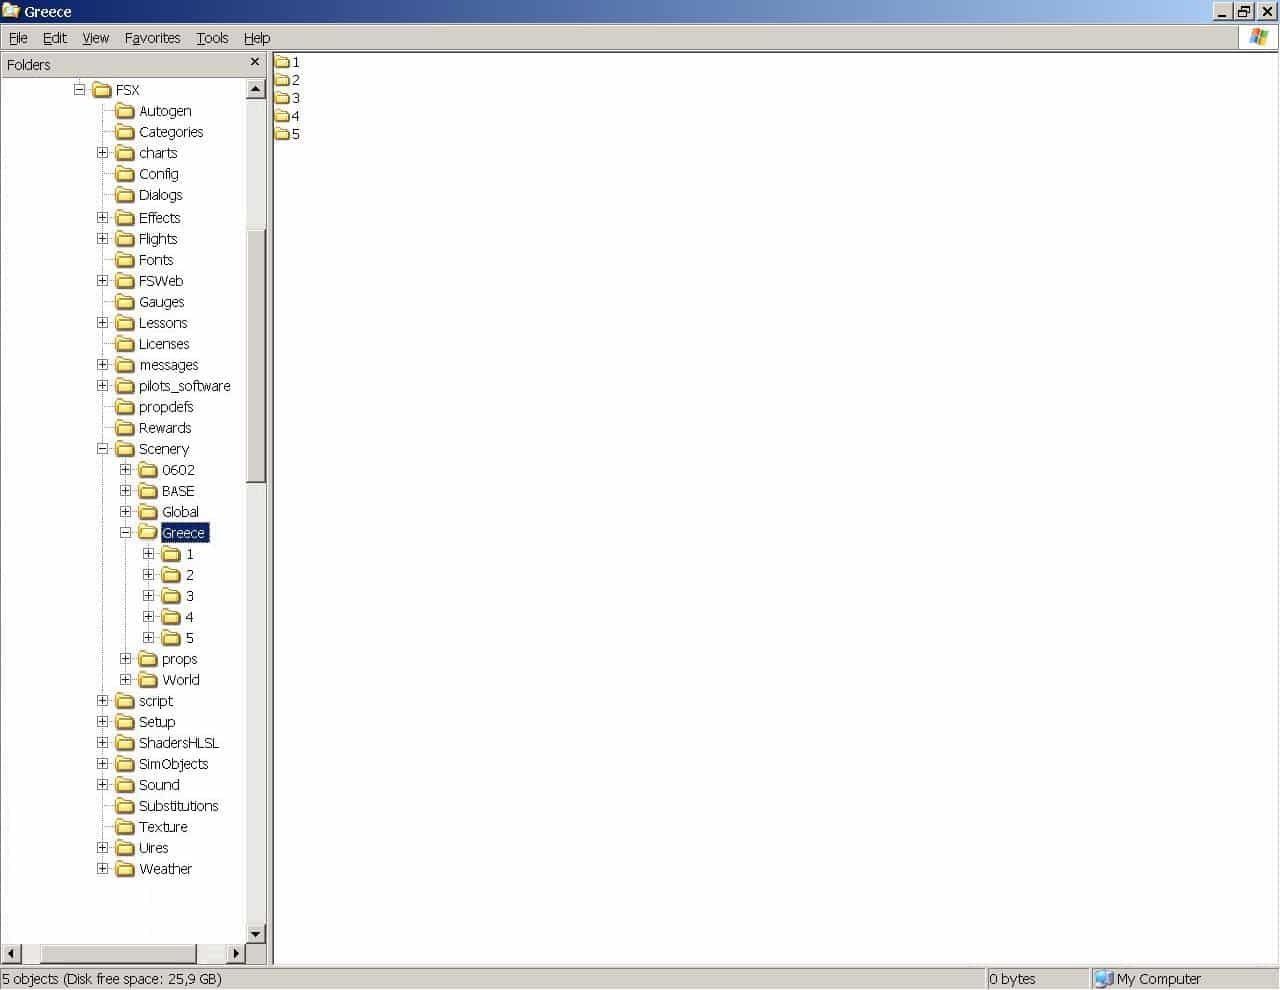This screenshot has width=1280, height=990.
Task: Click the Gauges folder icon in tree
Action: (x=125, y=302)
